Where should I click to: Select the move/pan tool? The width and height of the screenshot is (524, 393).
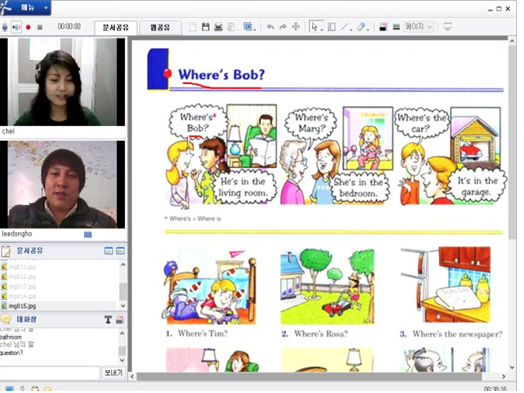click(296, 27)
